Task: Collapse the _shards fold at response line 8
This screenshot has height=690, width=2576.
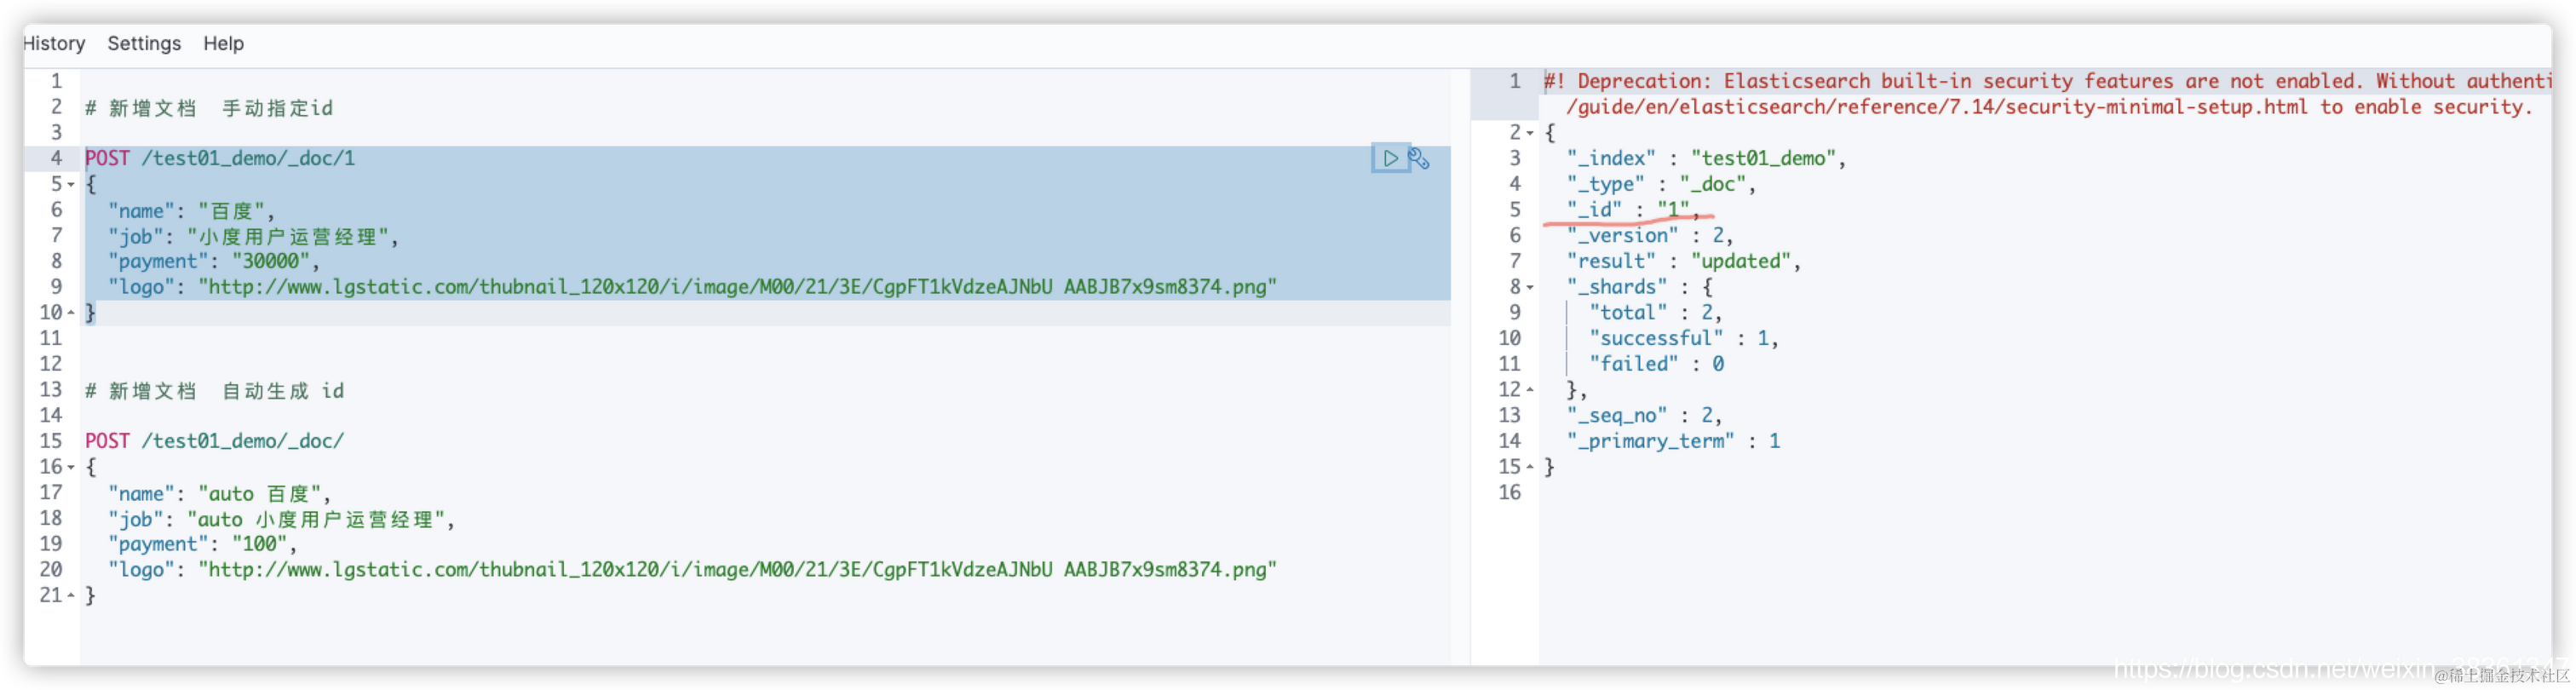Action: (x=1530, y=288)
